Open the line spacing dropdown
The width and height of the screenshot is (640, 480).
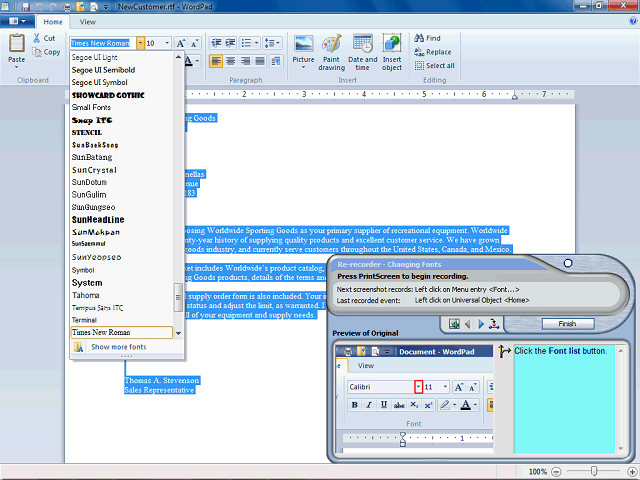tap(272, 43)
